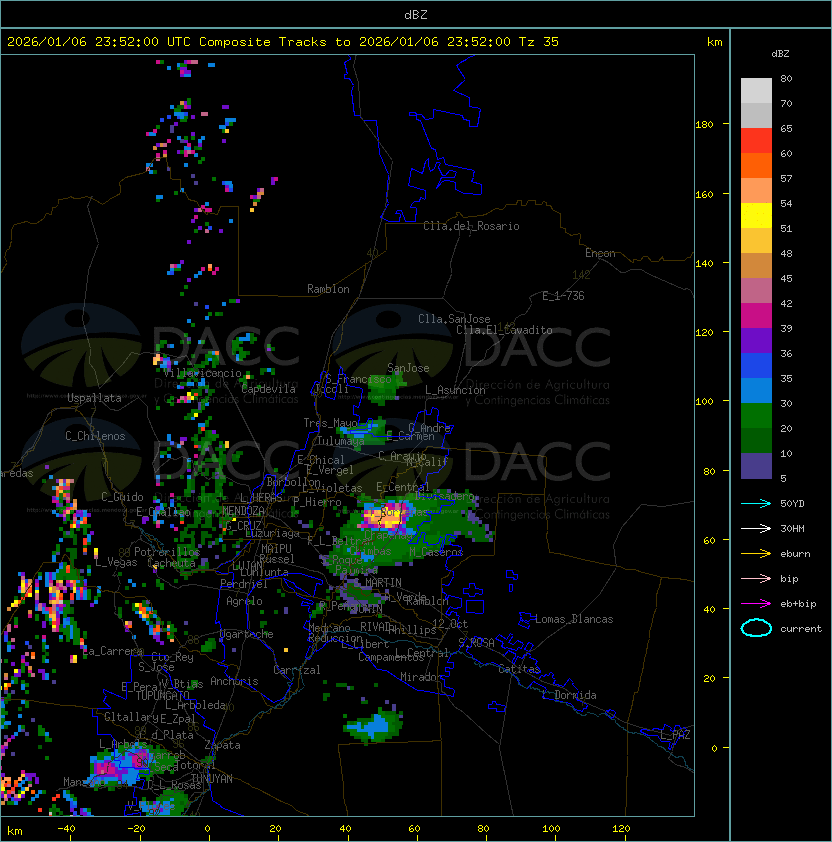The height and width of the screenshot is (842, 832).
Task: Click the 'current' legend label
Action: [x=801, y=629]
